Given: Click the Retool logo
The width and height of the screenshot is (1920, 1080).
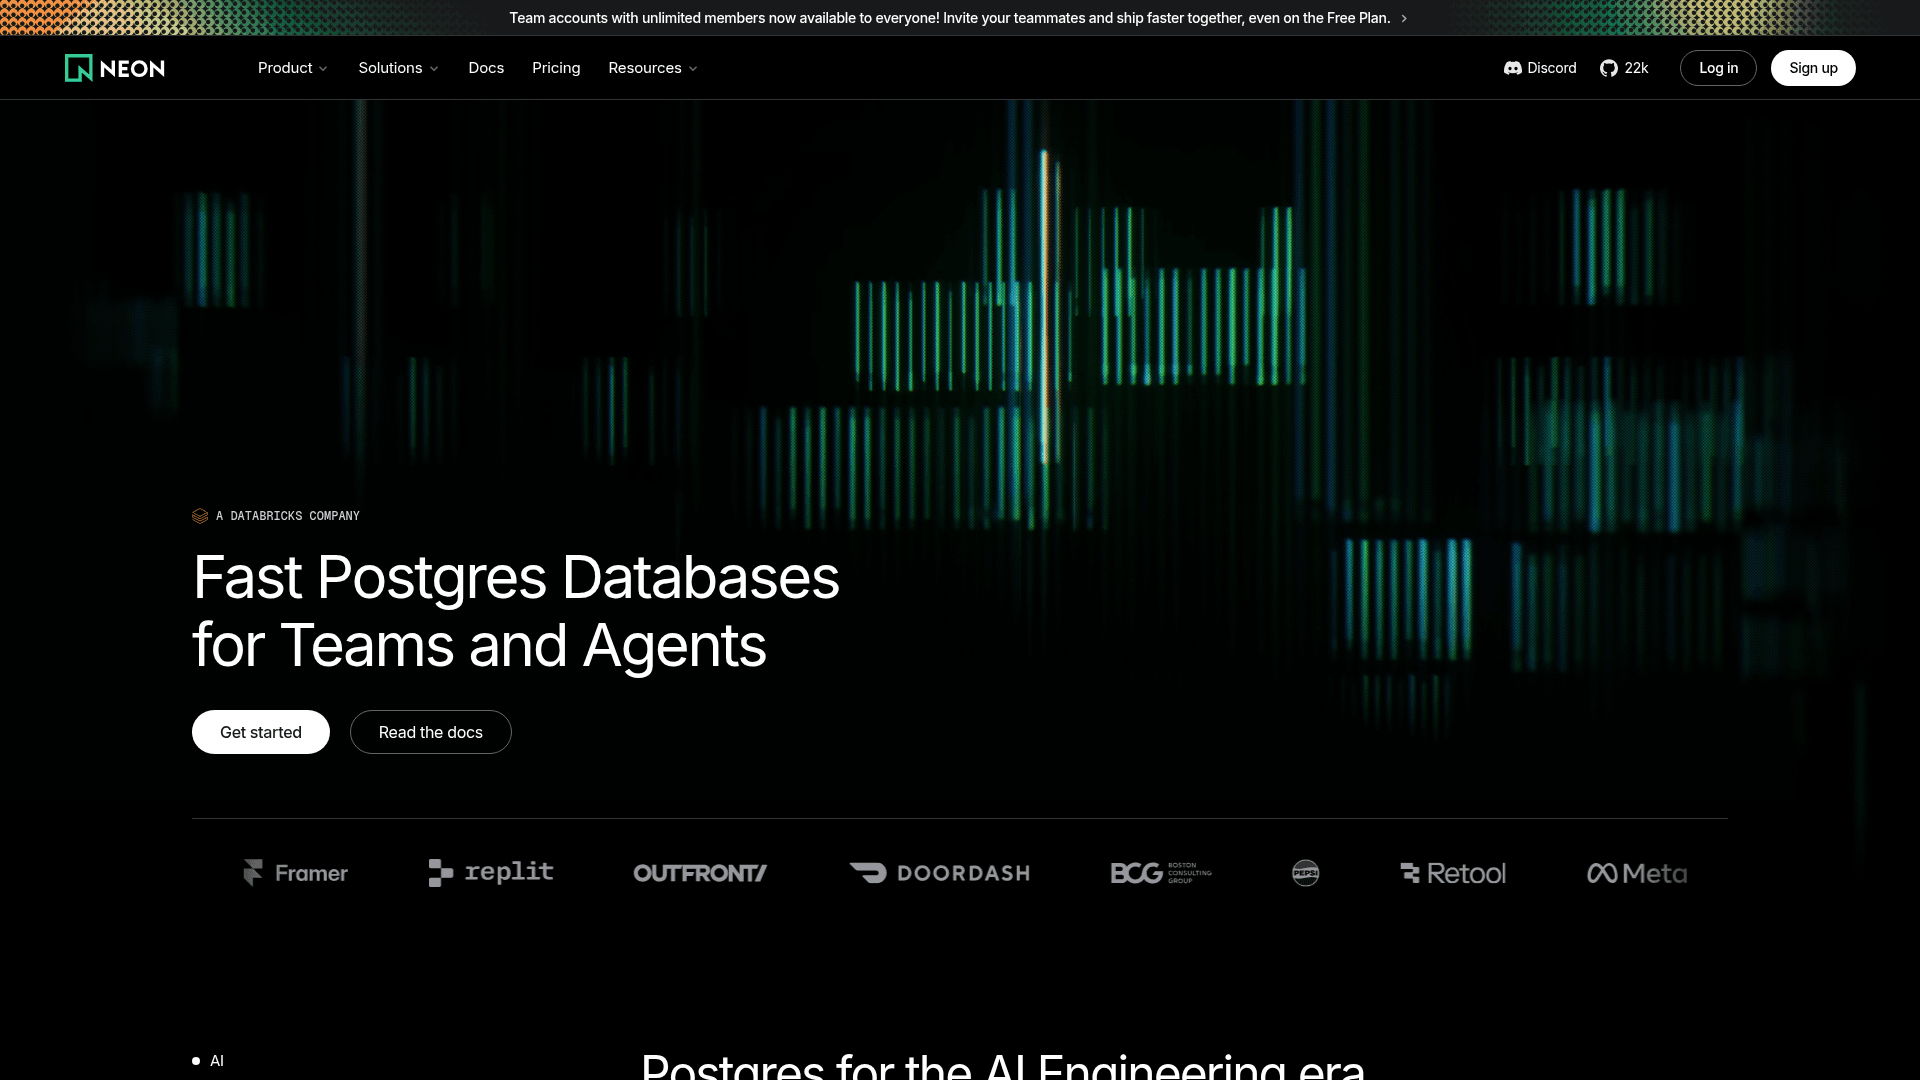Looking at the screenshot, I should pyautogui.click(x=1452, y=873).
